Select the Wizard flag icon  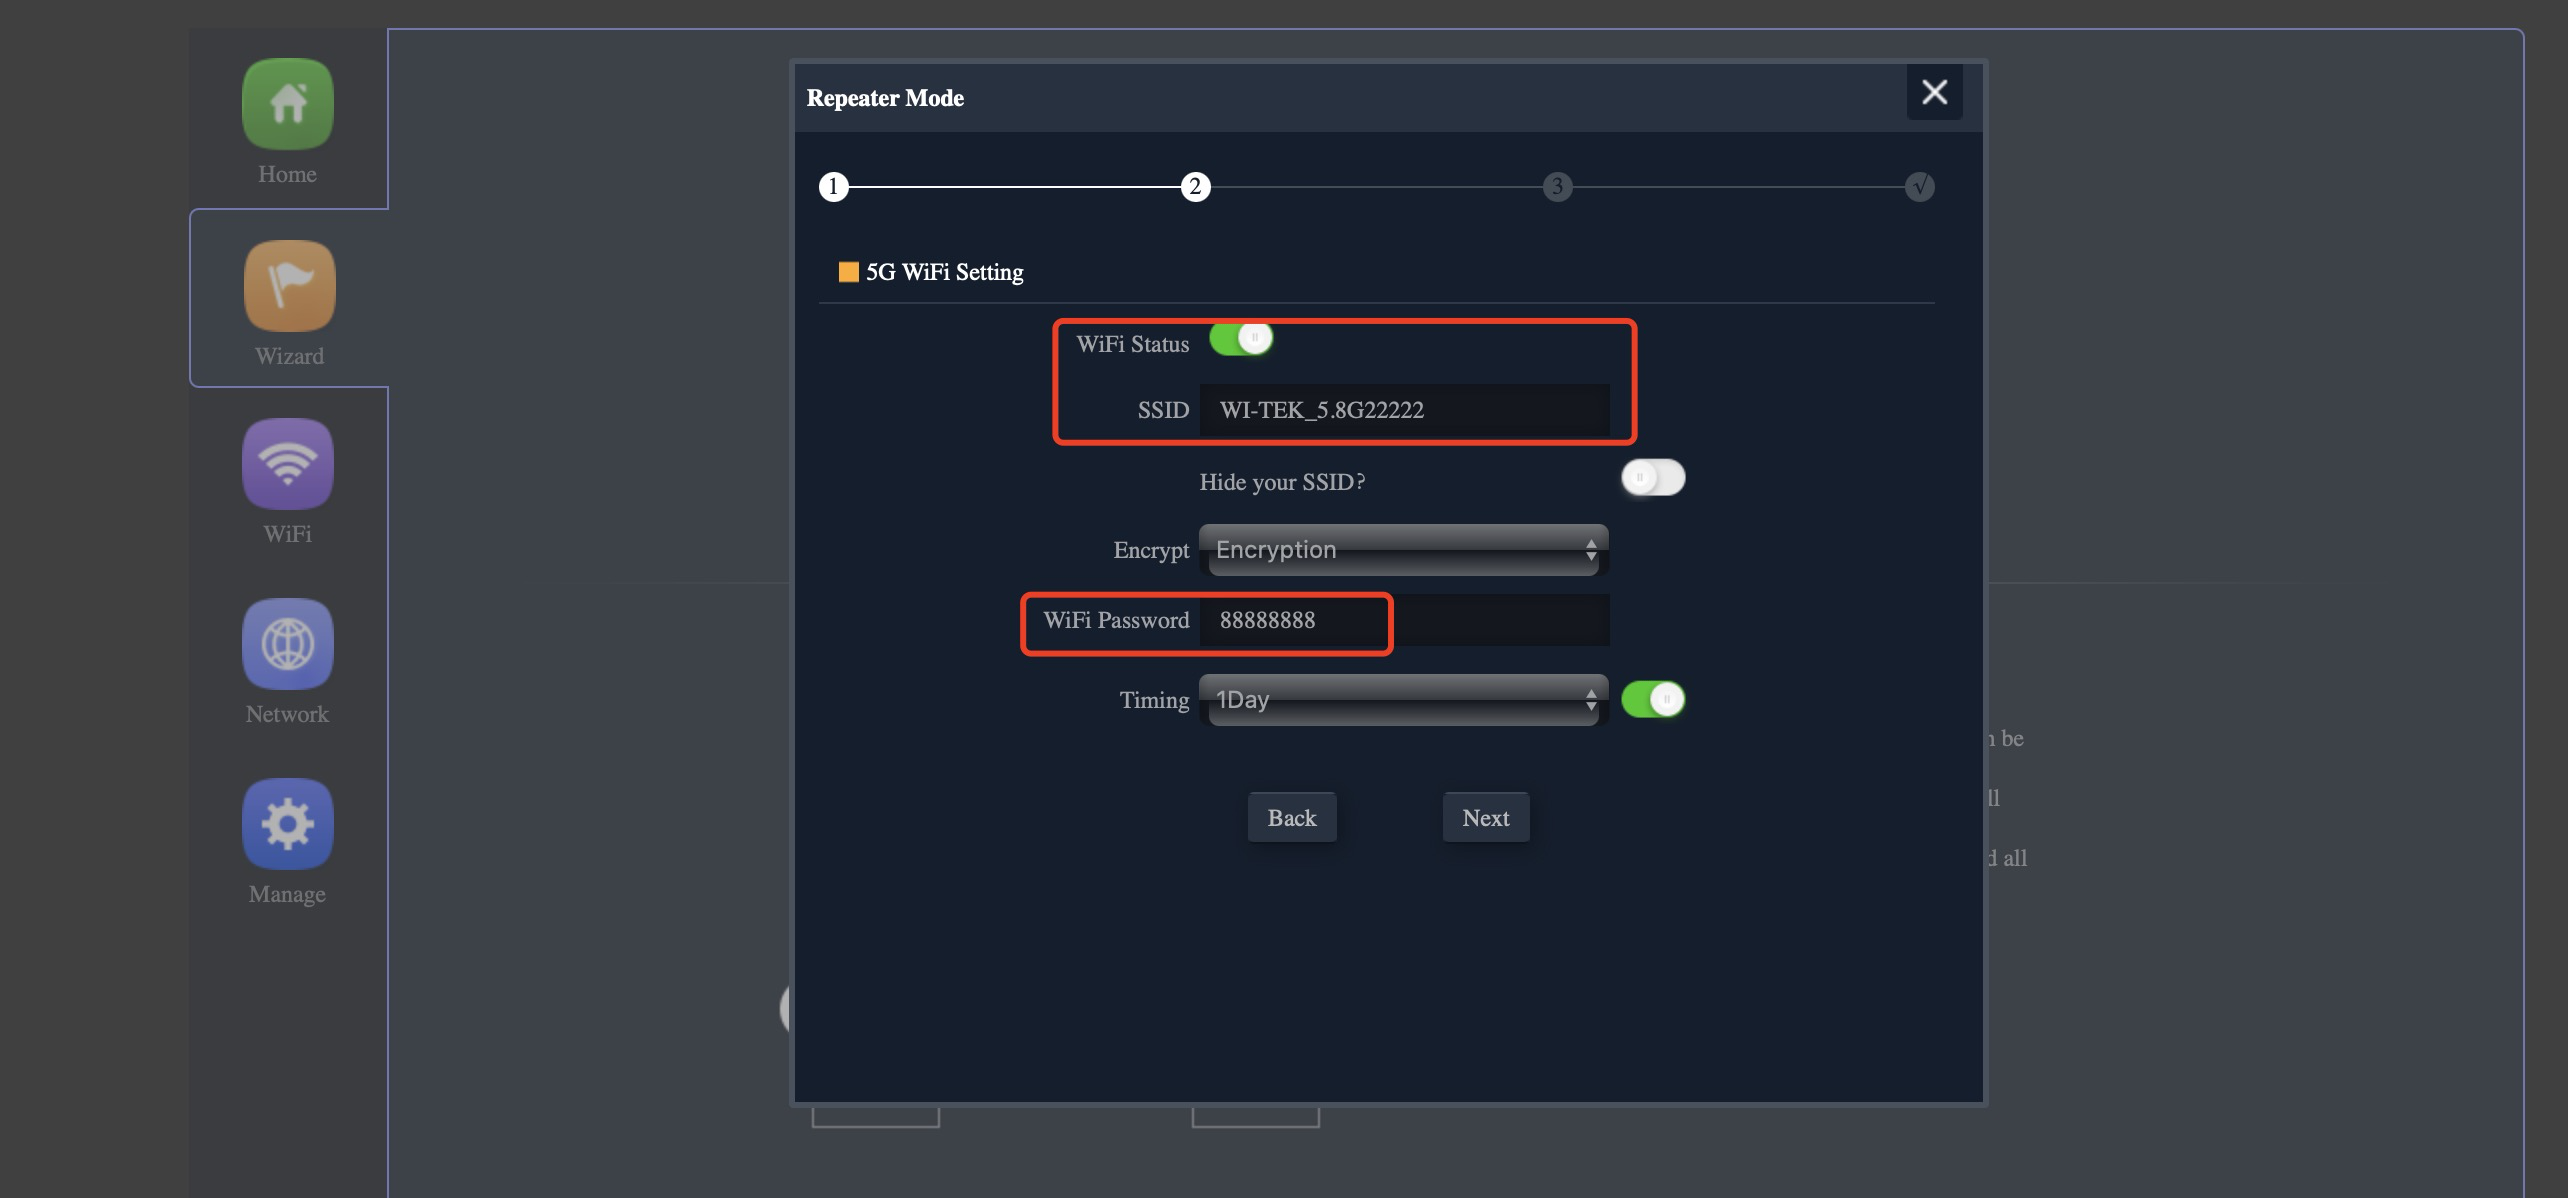pos(289,286)
